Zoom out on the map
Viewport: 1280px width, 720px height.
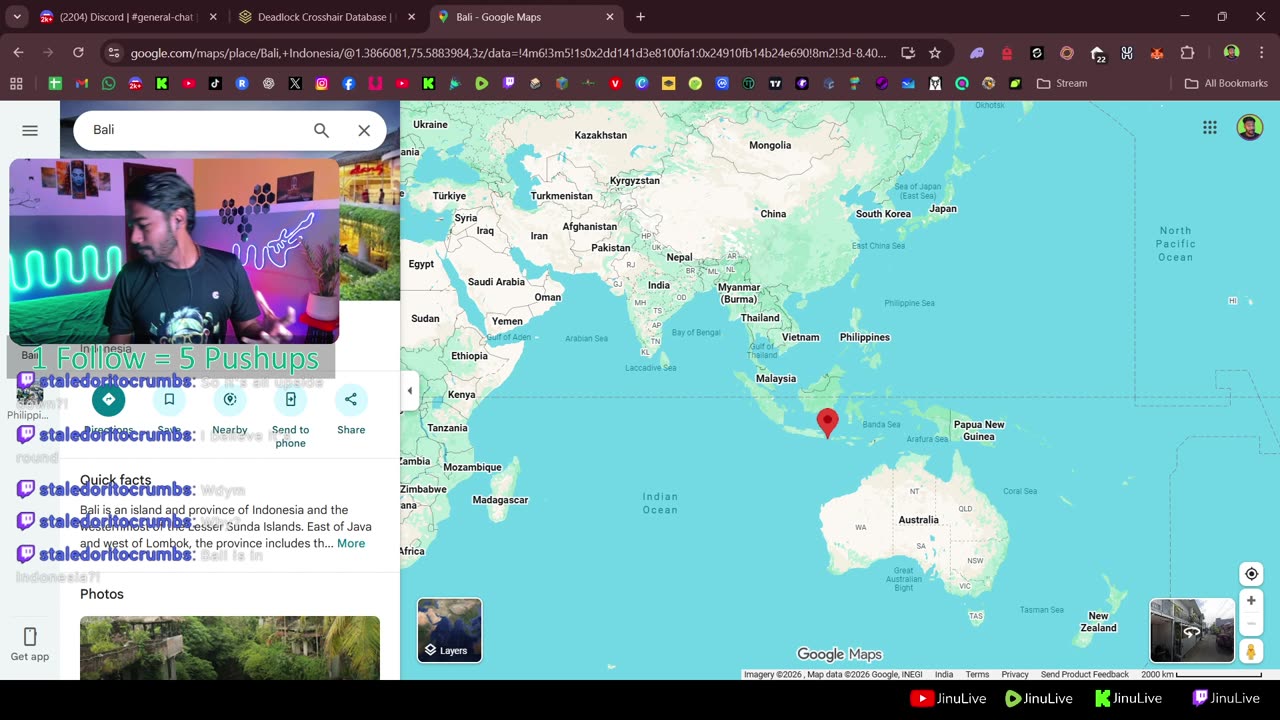[1251, 623]
